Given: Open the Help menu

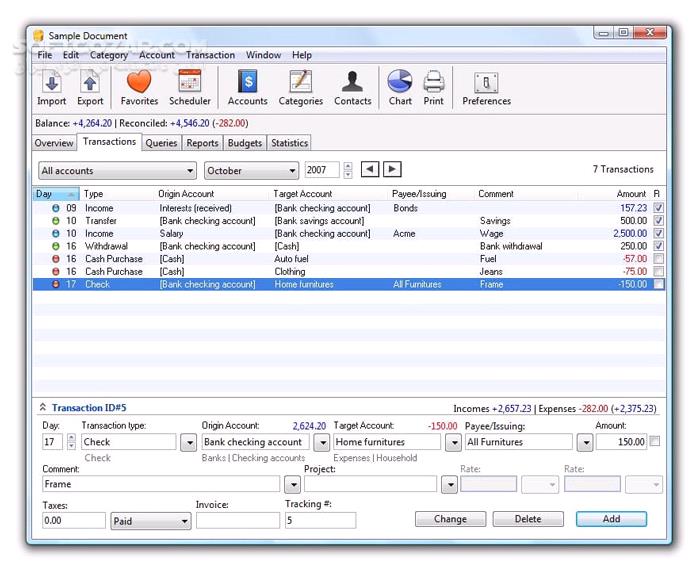Looking at the screenshot, I should click(x=302, y=55).
